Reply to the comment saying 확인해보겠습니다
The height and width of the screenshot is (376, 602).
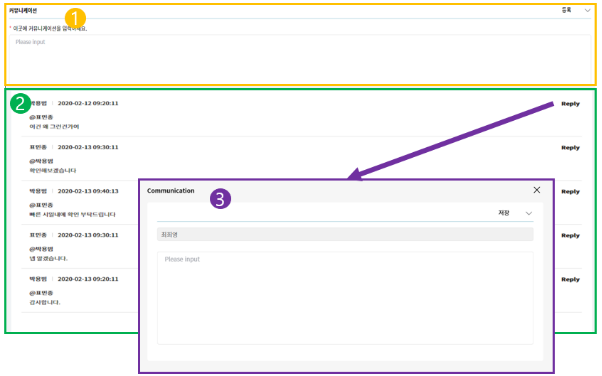click(570, 147)
